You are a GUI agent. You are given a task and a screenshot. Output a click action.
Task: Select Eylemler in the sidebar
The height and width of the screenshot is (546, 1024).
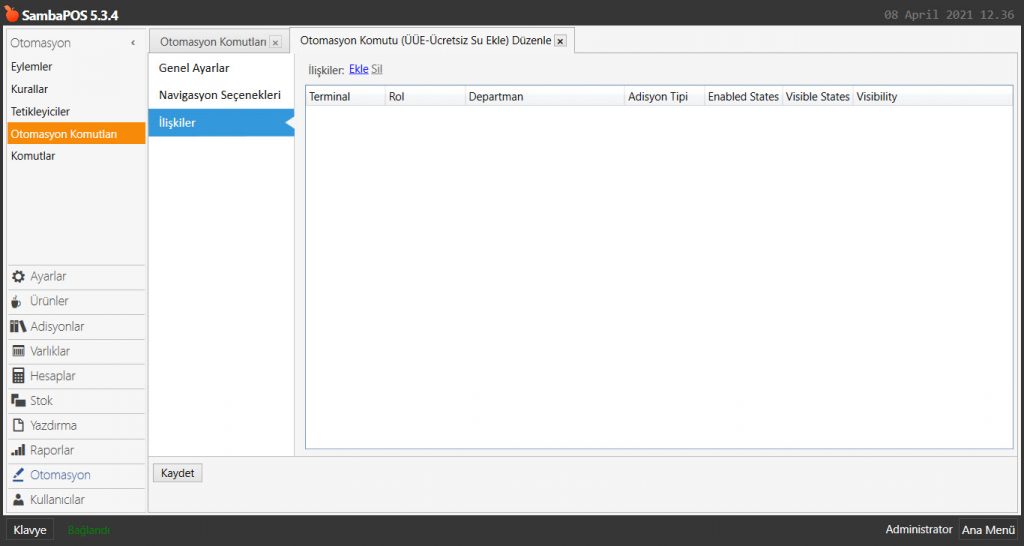point(32,67)
